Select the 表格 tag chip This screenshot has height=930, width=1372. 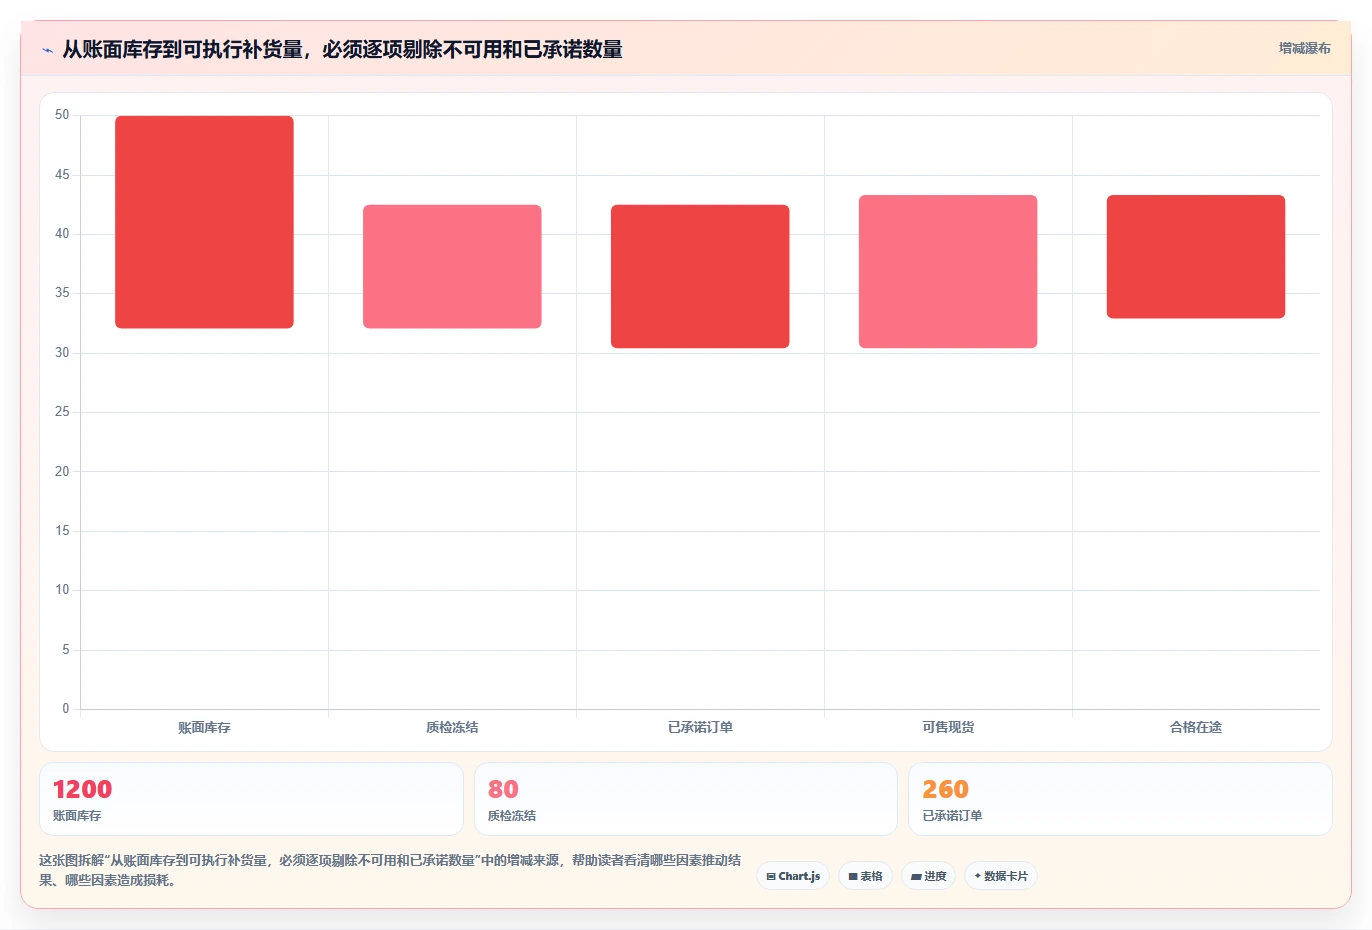[866, 876]
